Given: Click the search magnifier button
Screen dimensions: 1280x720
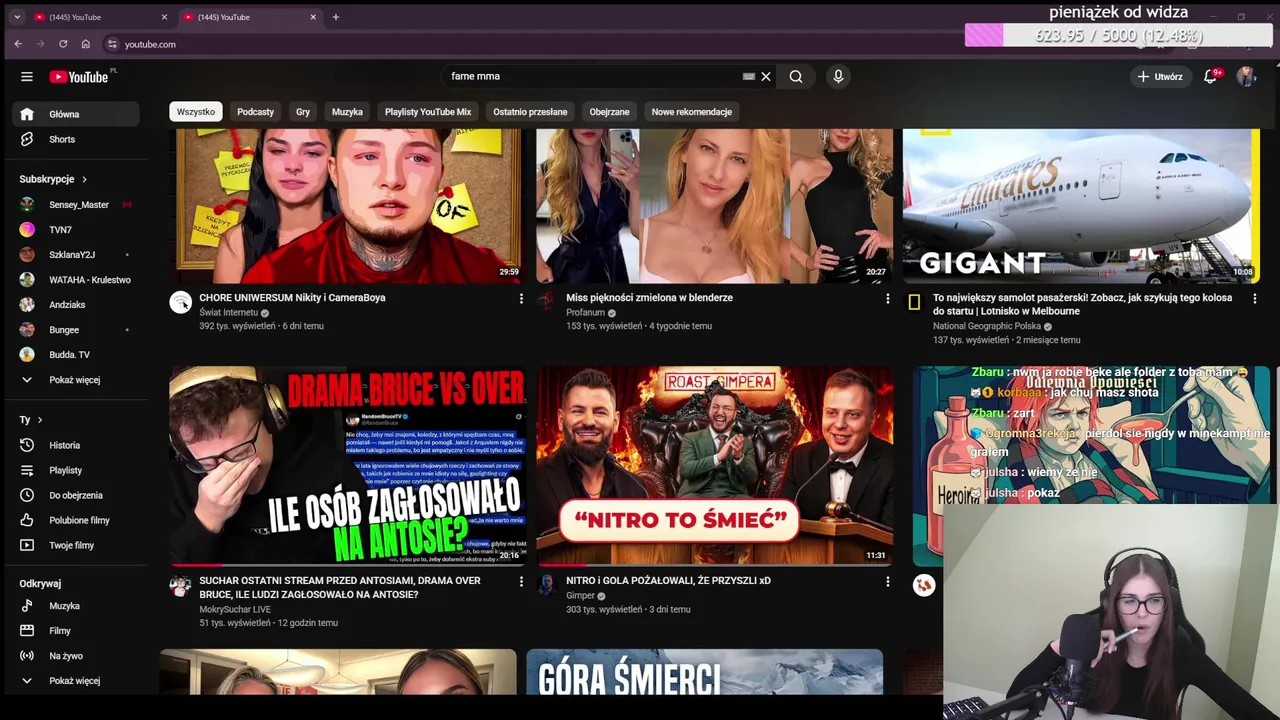Looking at the screenshot, I should (x=796, y=76).
